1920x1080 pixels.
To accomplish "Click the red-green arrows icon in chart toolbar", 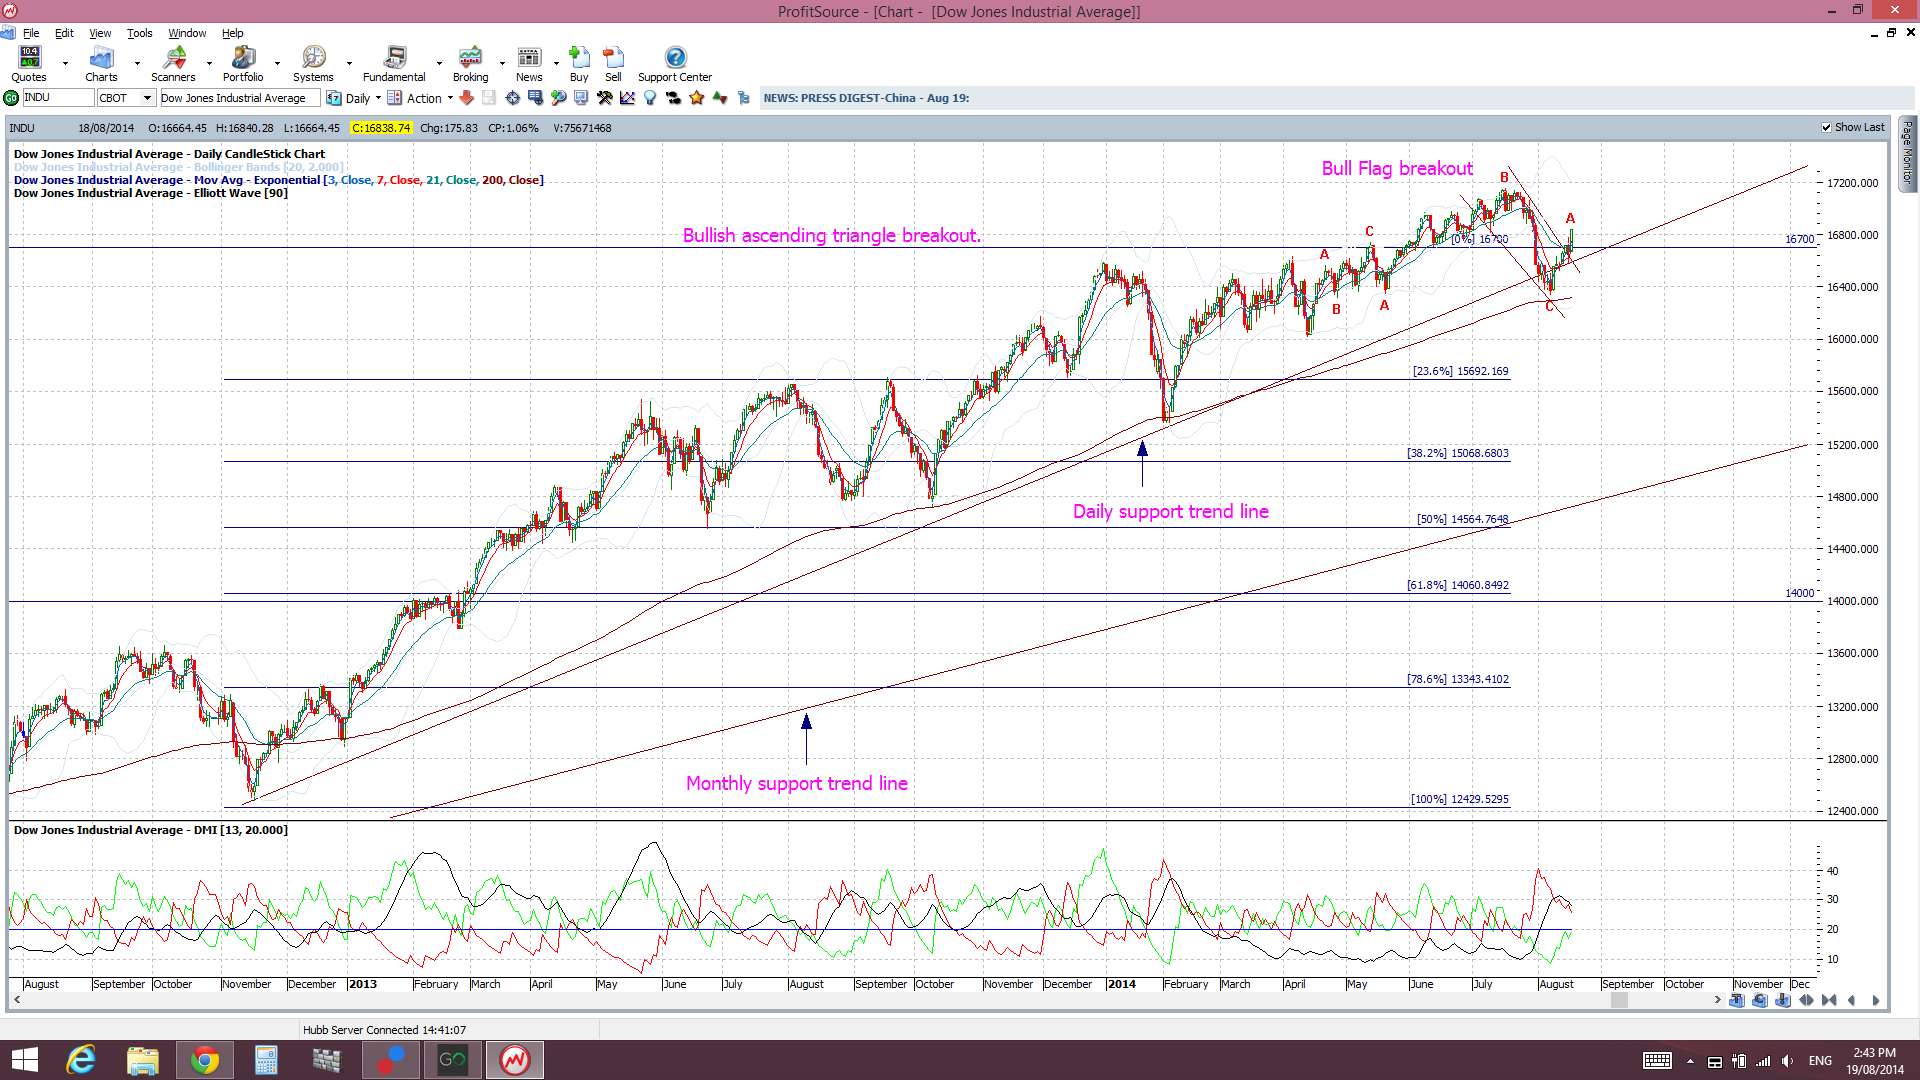I will point(720,98).
